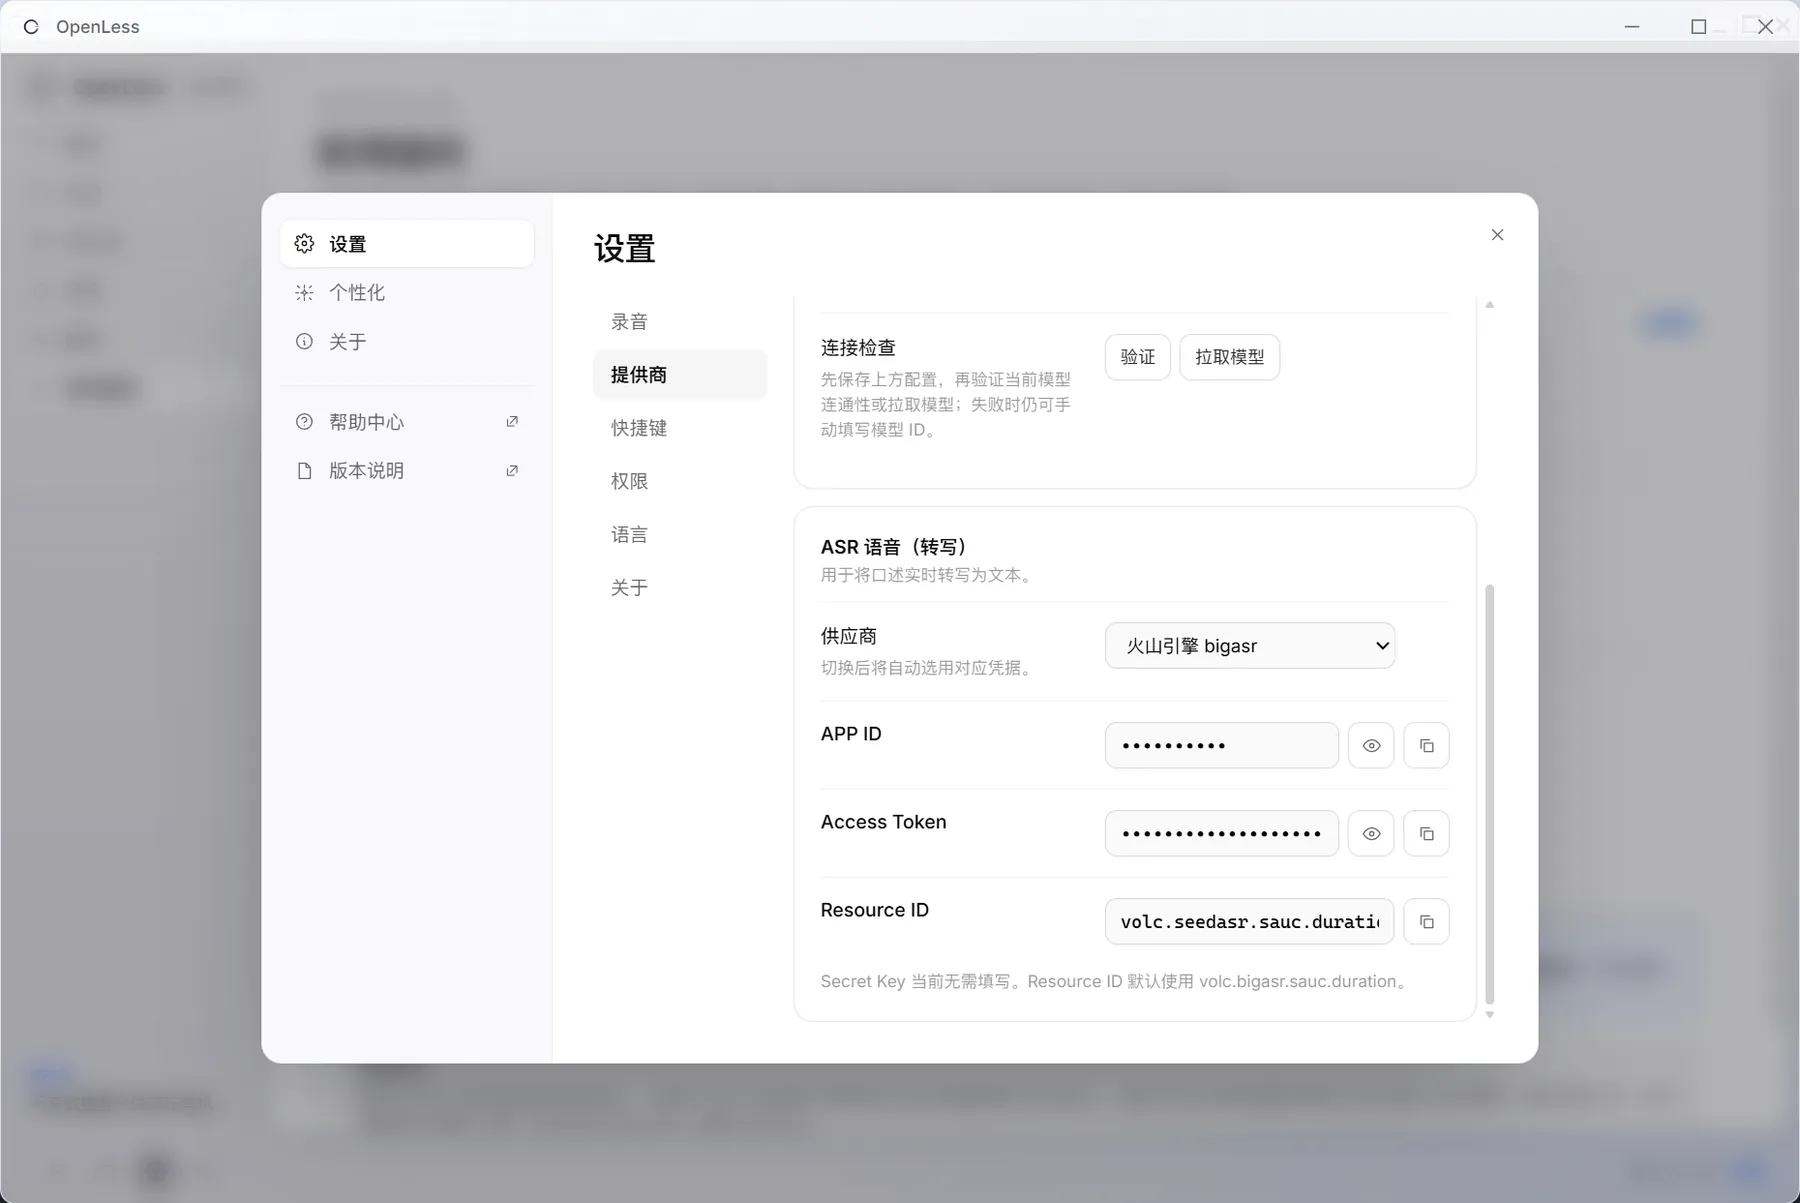
Task: Click the ASR 语音（转写） heading
Action: [894, 547]
